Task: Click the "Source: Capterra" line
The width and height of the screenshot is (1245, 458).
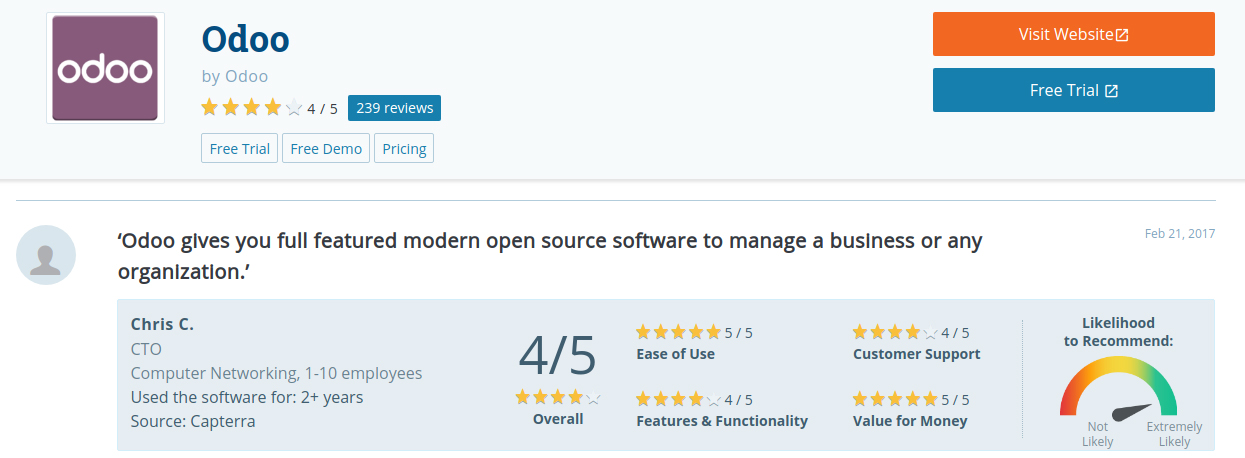Action: pos(193,421)
